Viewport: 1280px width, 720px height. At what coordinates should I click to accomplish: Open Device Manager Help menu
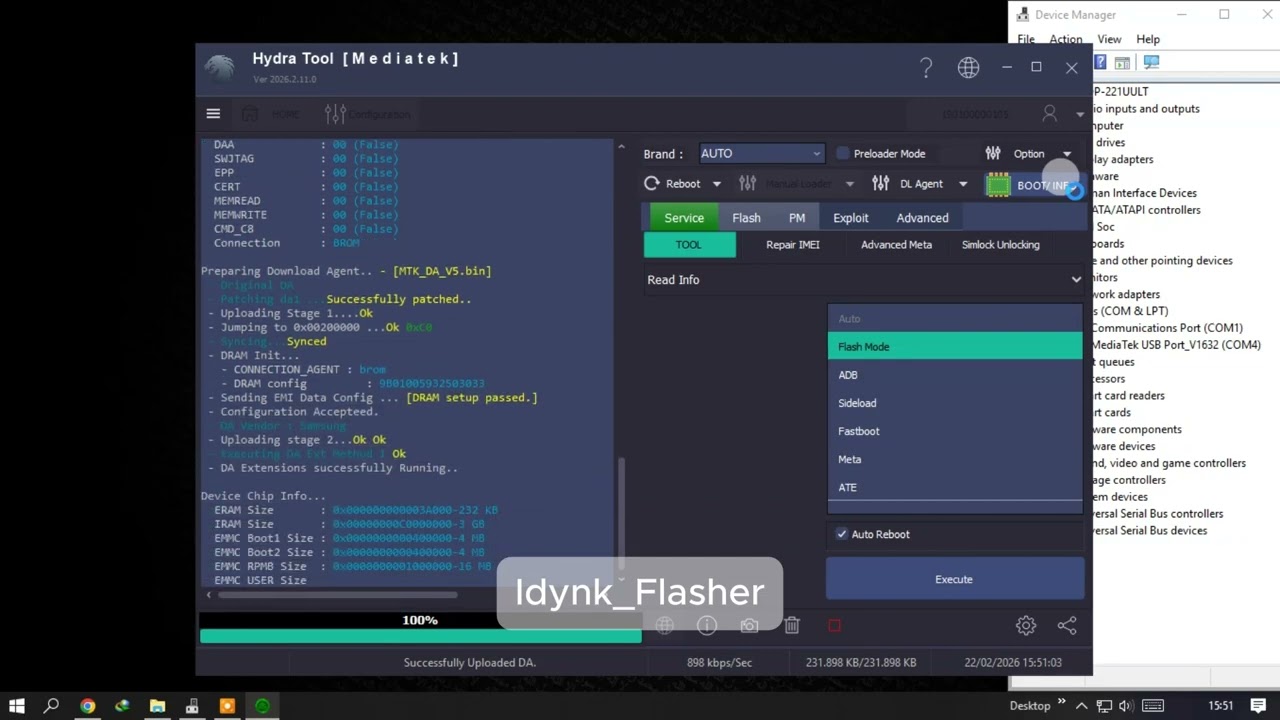coord(1148,39)
